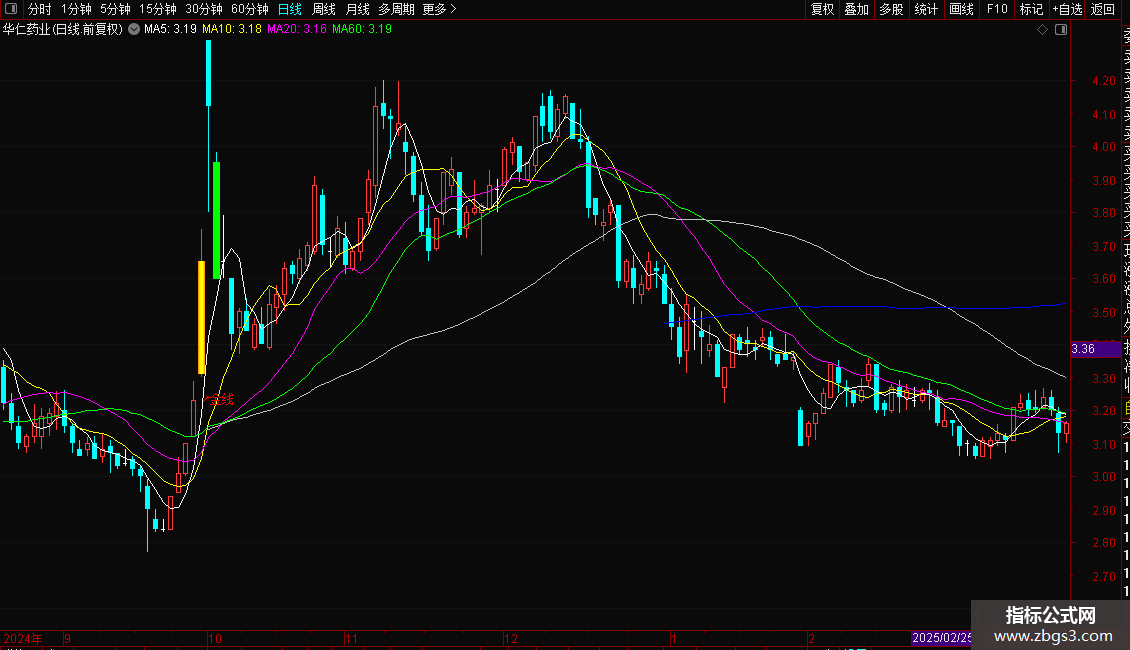Open the 多股 multi-stock view
Screen dimensions: 1130x650
[891, 9]
